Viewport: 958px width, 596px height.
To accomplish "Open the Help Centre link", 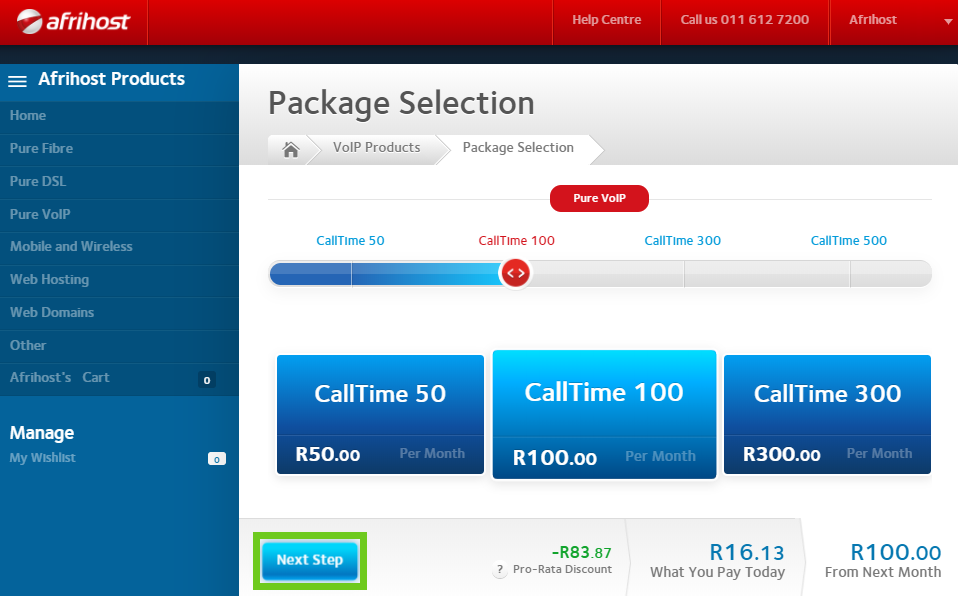I will tap(606, 20).
